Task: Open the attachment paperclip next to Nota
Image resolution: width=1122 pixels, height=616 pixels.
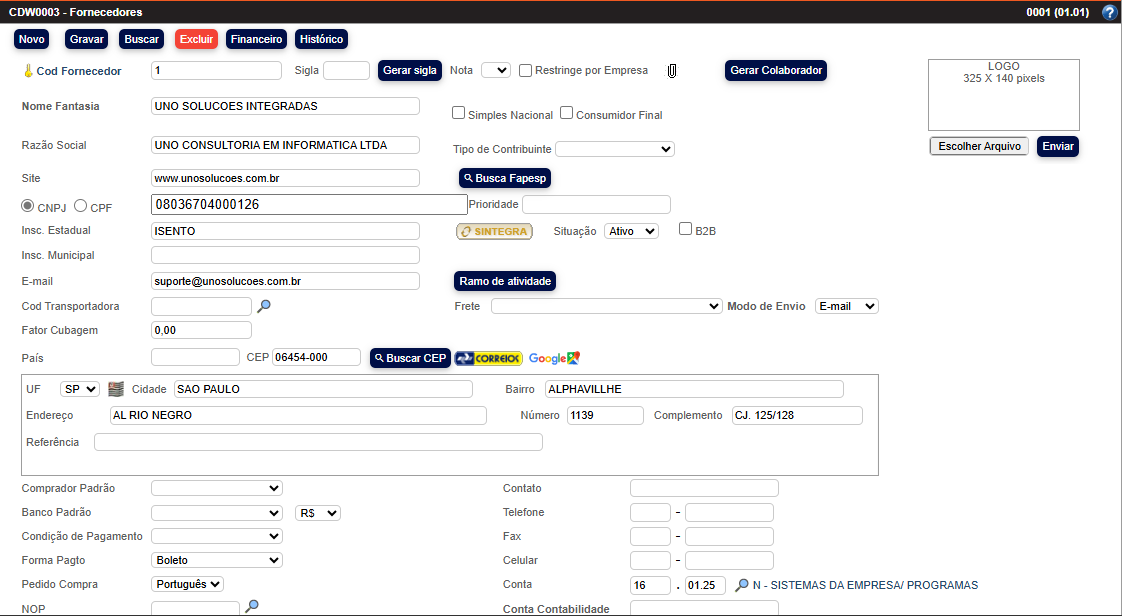Action: click(671, 70)
